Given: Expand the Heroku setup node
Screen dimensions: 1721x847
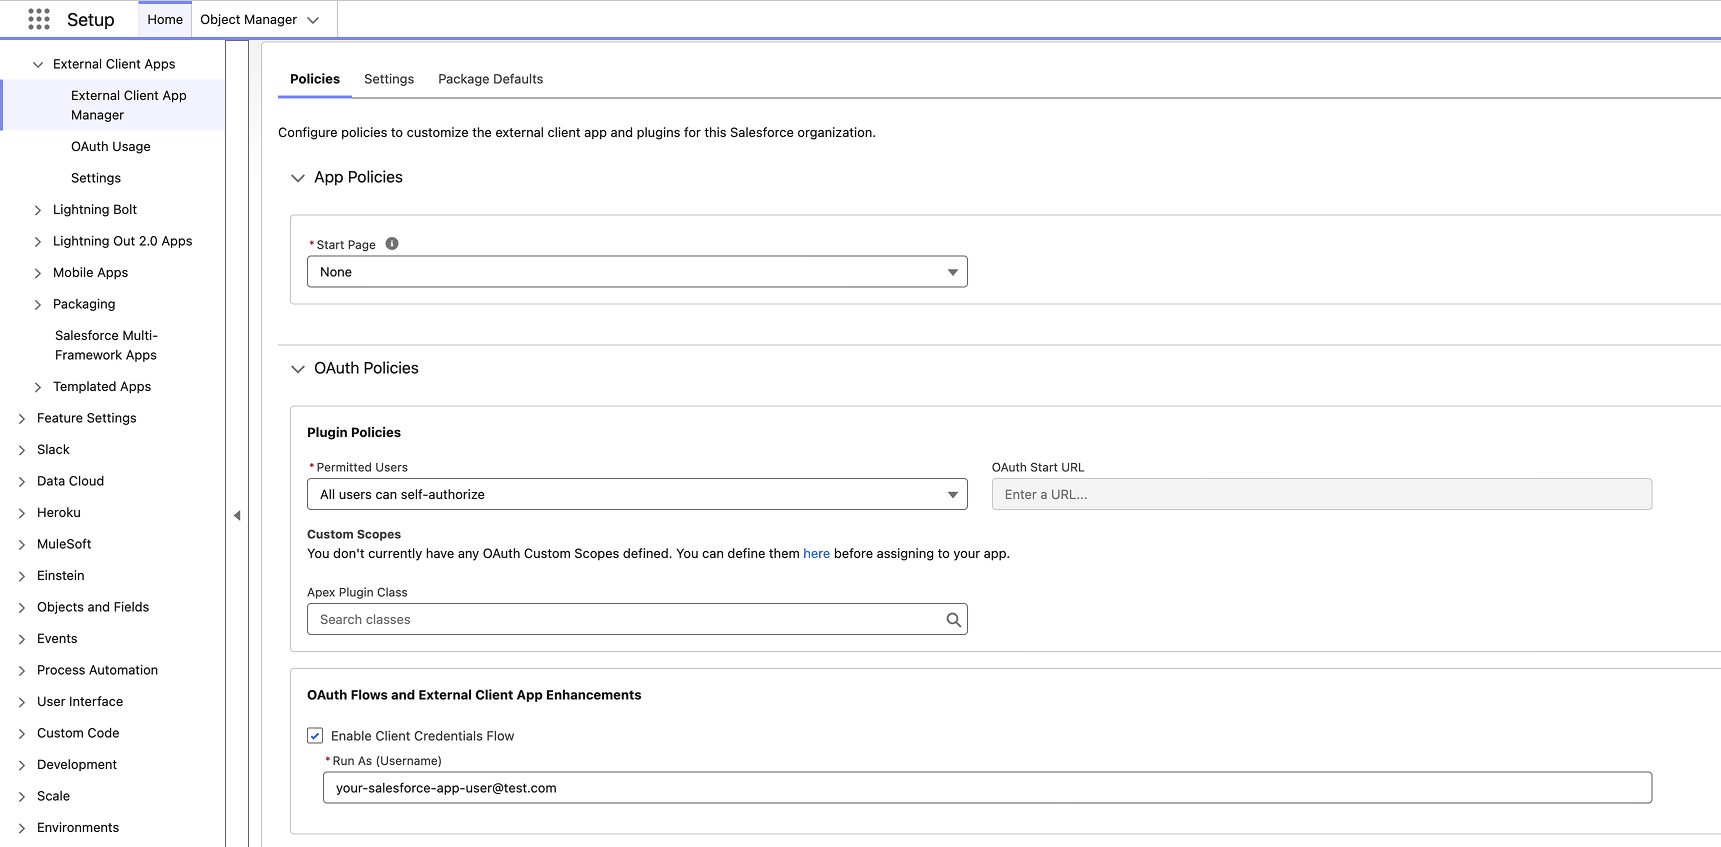Looking at the screenshot, I should (22, 514).
